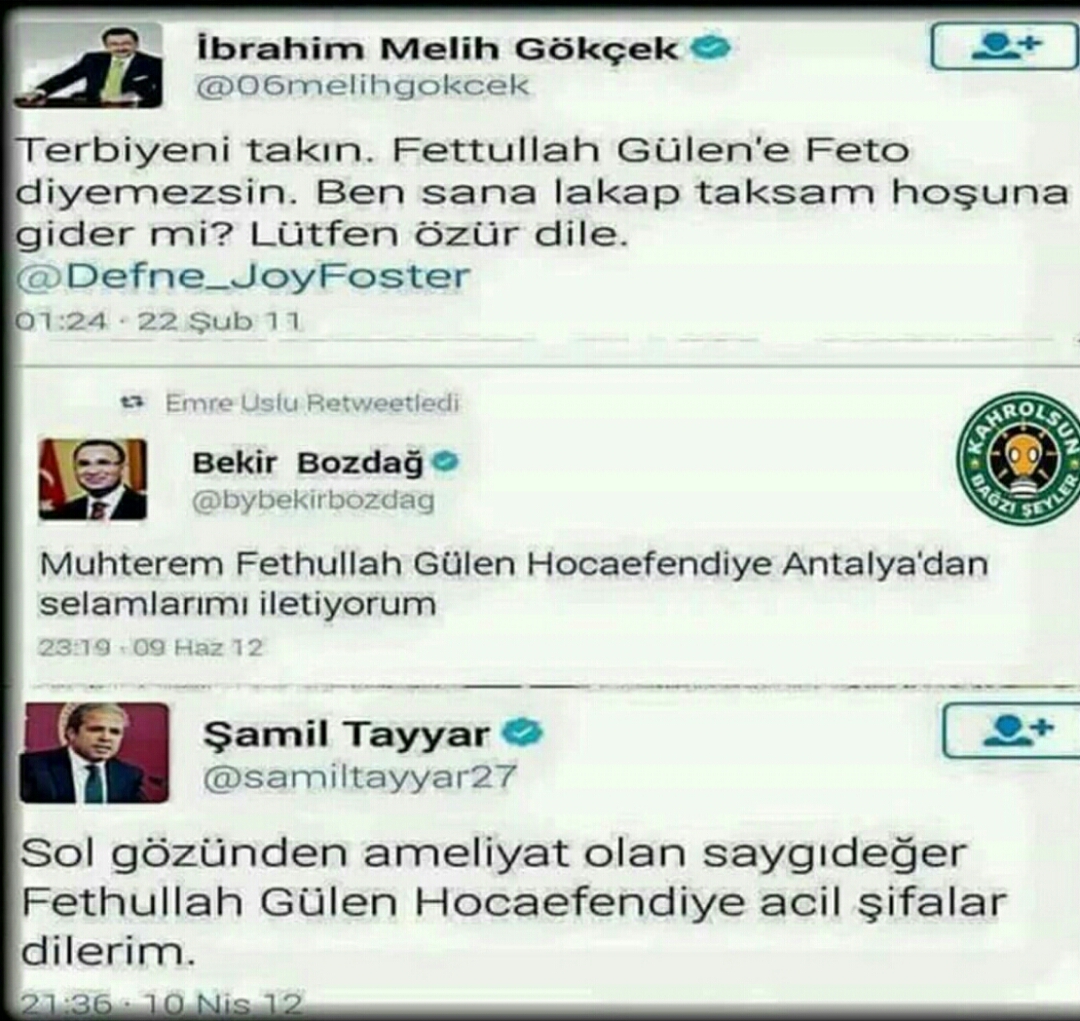This screenshot has width=1080, height=1021.
Task: Click Şamil Tayyar's verified checkmark badge
Action: 522,732
